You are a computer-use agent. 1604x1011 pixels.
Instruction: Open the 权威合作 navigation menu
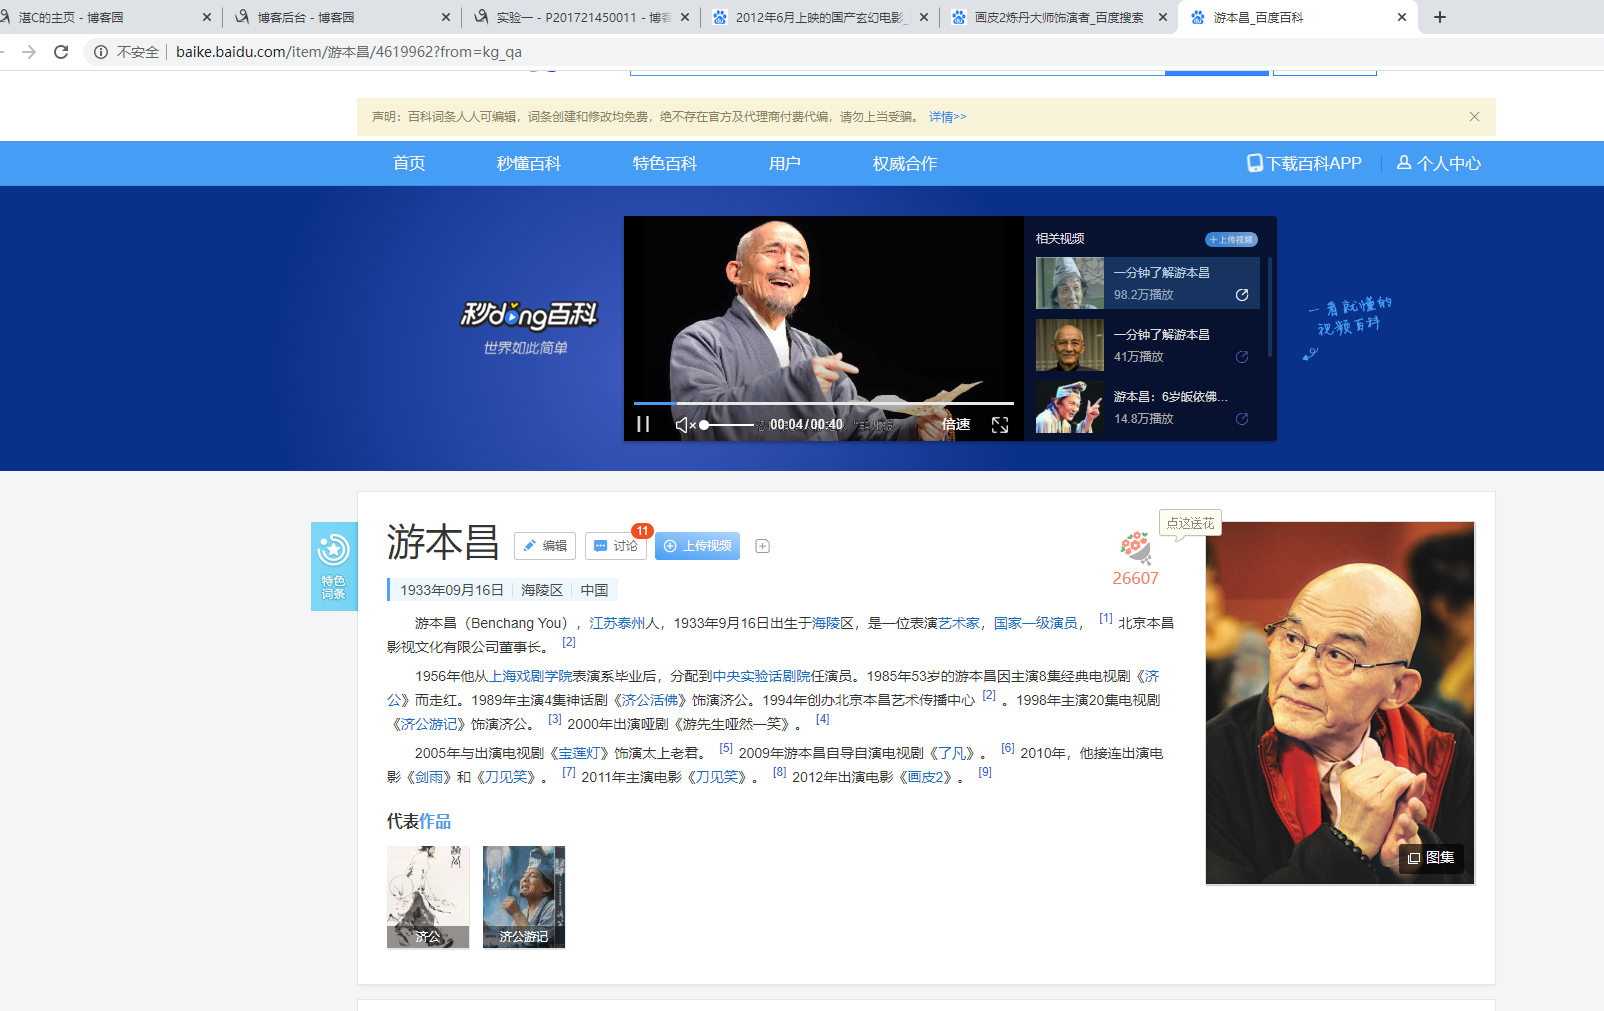(905, 163)
